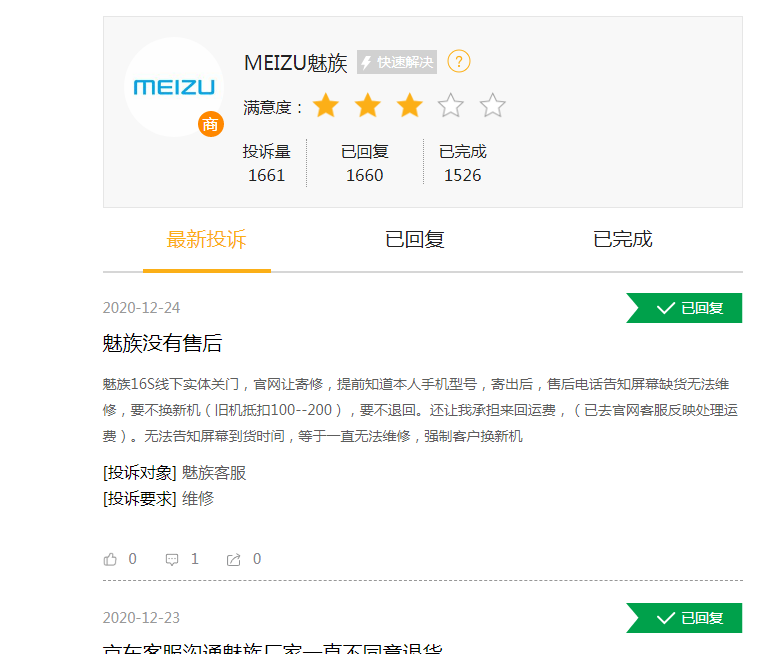Click the 快速解决 quick-resolve badge
Screen dimensions: 782x654
397,62
